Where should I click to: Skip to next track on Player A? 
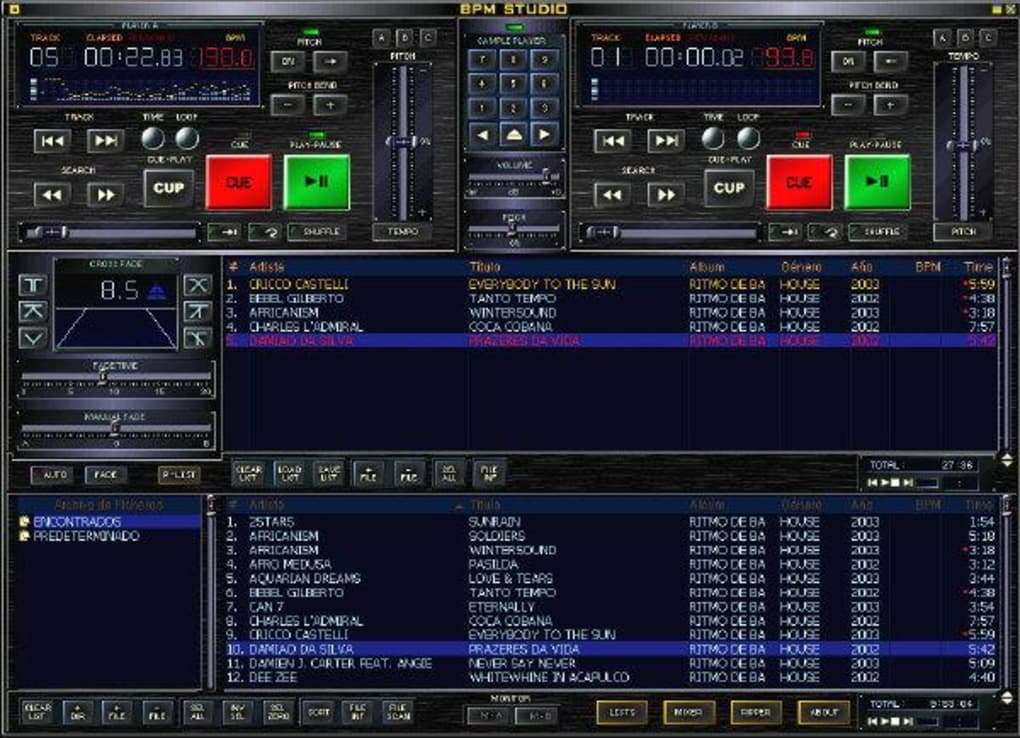[105, 141]
